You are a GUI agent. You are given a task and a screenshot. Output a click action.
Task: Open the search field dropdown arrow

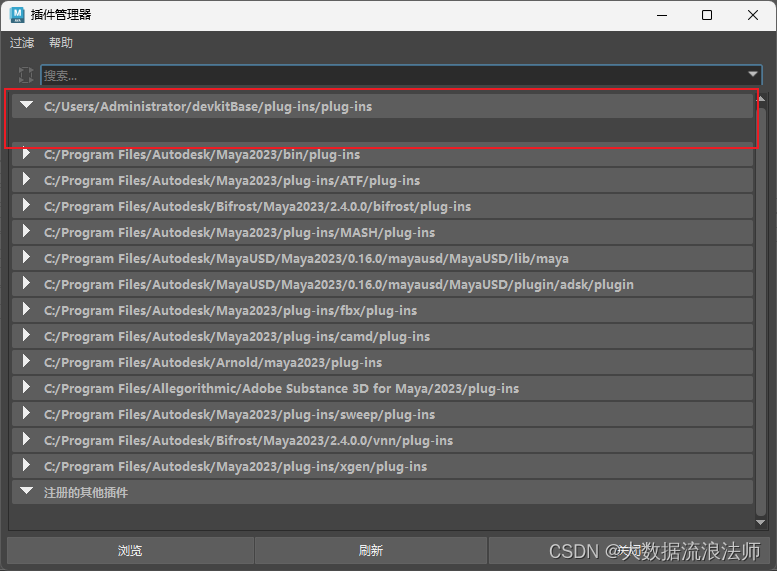[753, 74]
